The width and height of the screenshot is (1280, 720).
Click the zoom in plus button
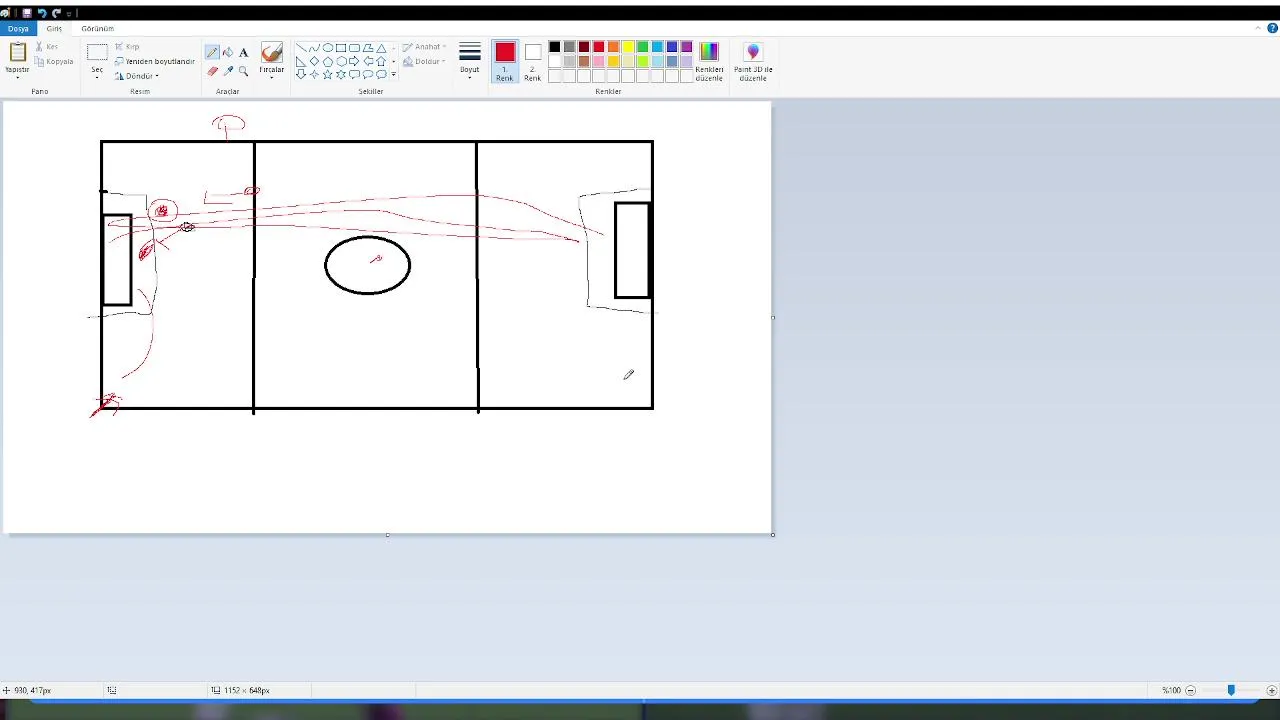pos(1272,690)
